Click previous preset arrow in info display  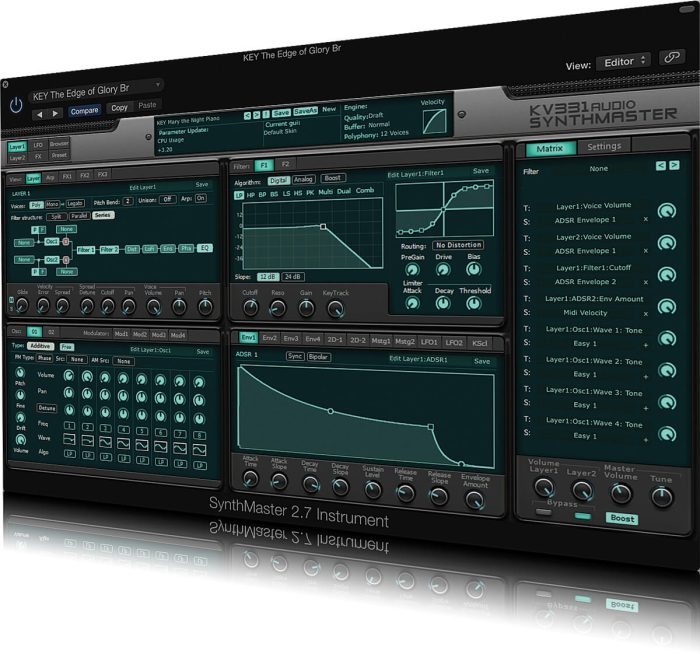[x=247, y=116]
